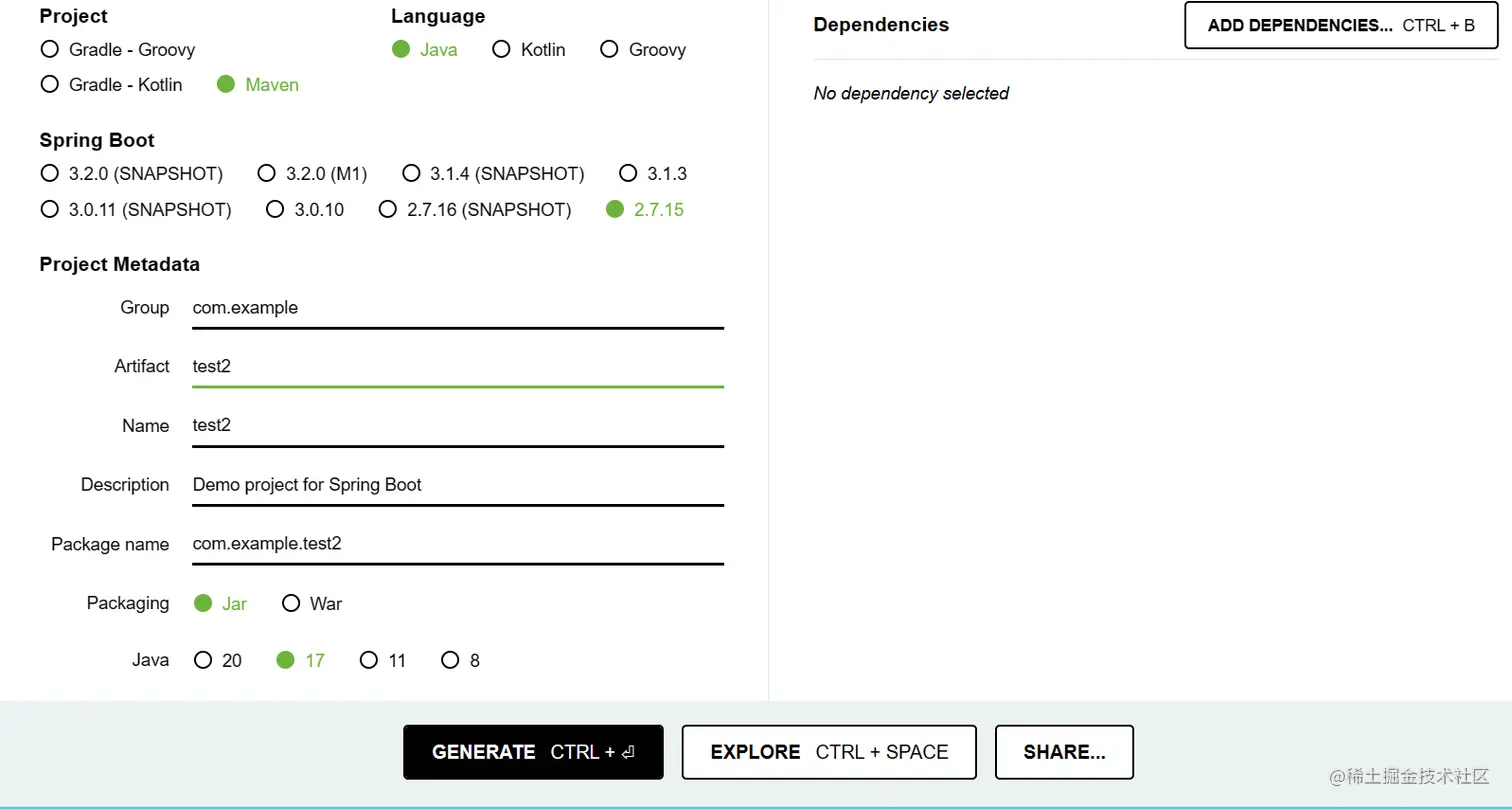Choose Spring Boot 3.0.11 (SNAPSHOT)
The height and width of the screenshot is (809, 1512).
pyautogui.click(x=136, y=209)
